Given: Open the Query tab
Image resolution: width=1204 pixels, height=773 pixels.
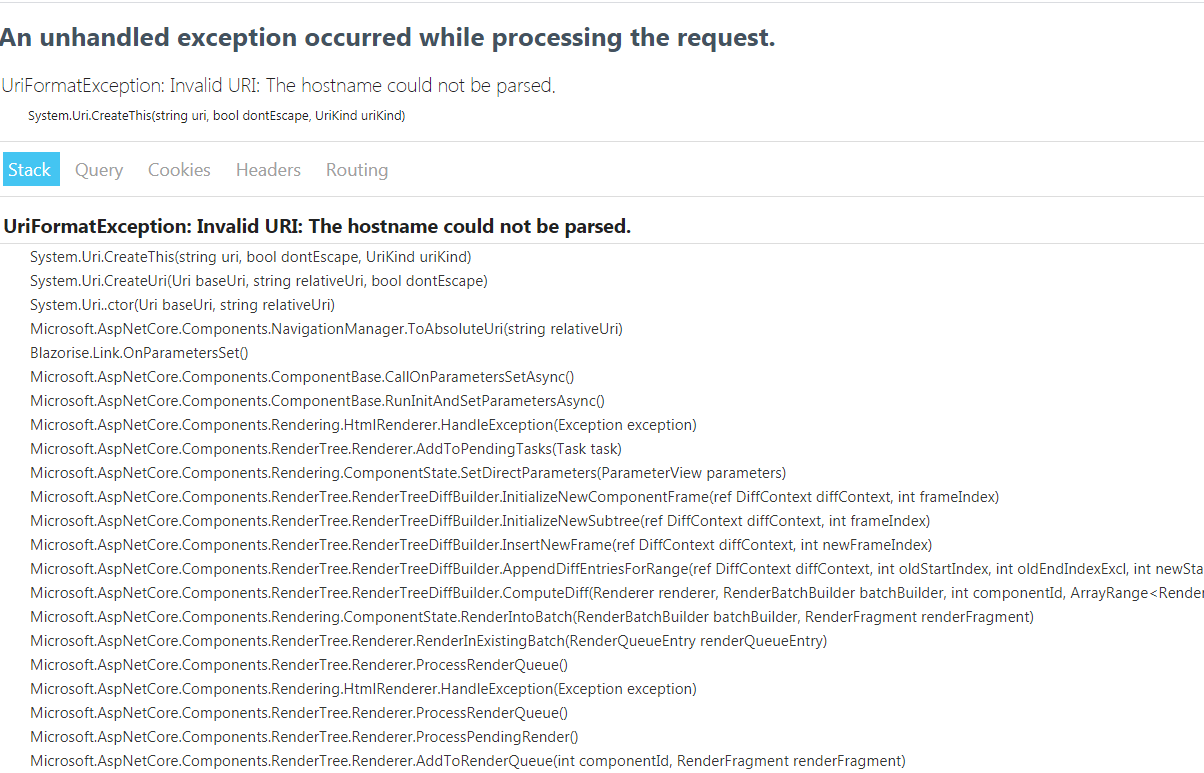Looking at the screenshot, I should click(98, 169).
